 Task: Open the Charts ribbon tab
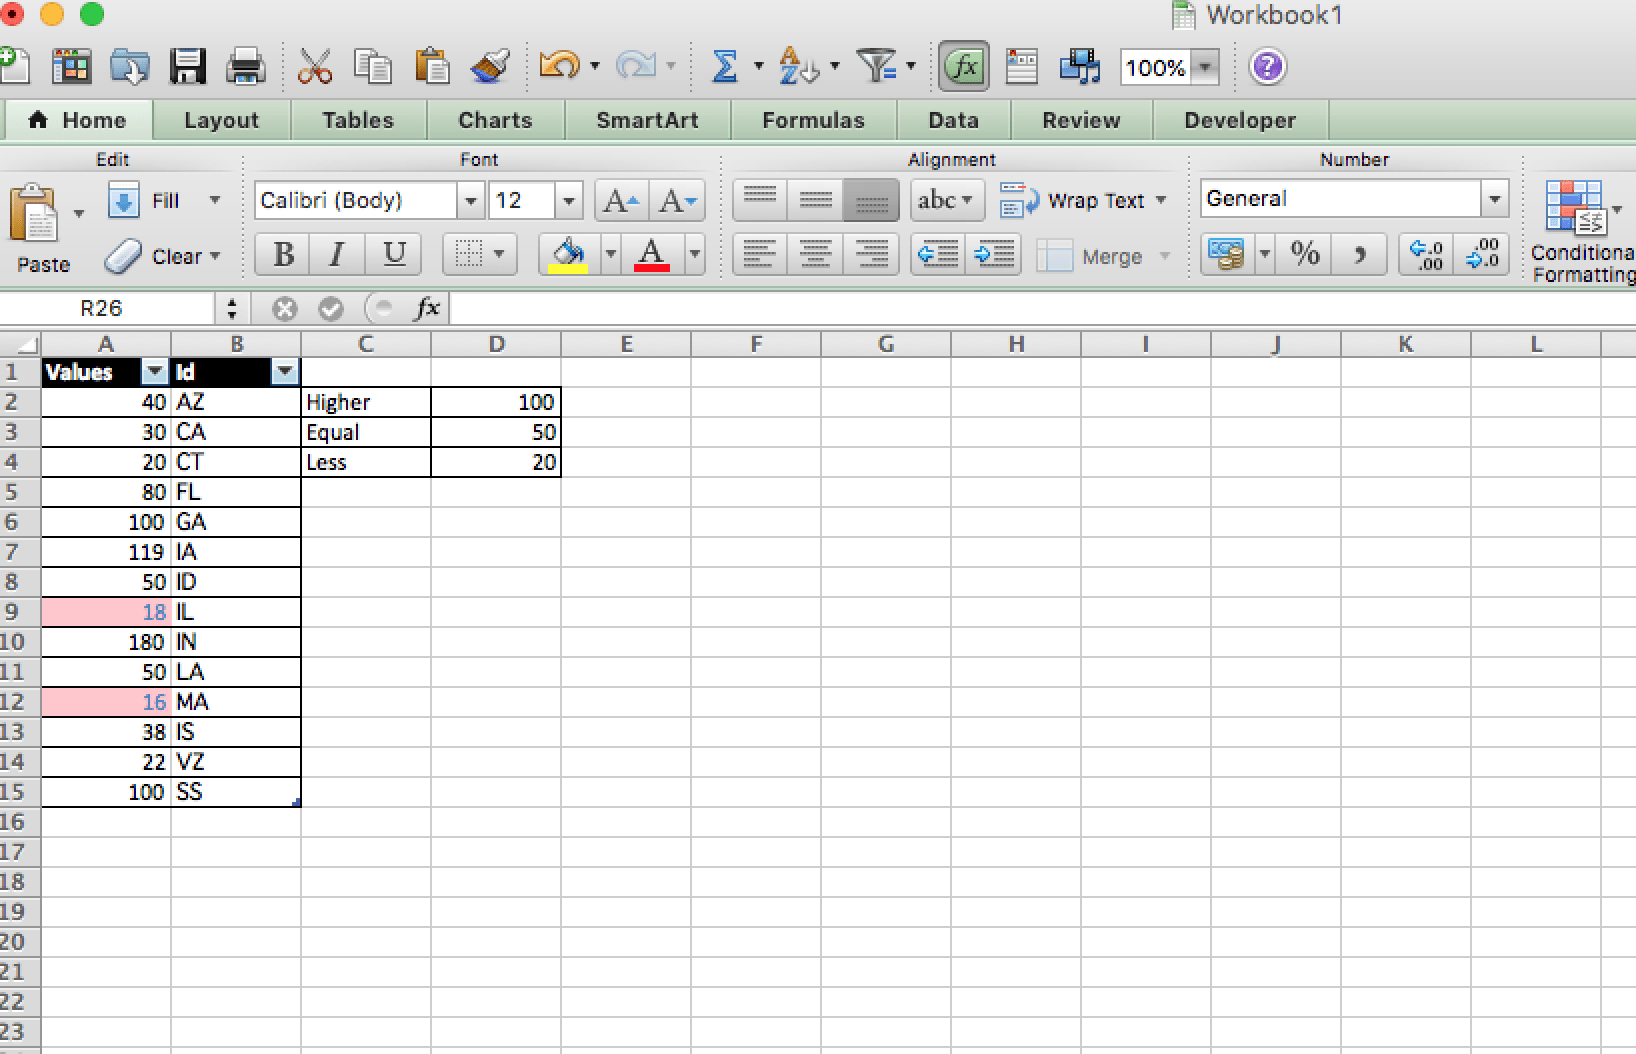point(494,120)
